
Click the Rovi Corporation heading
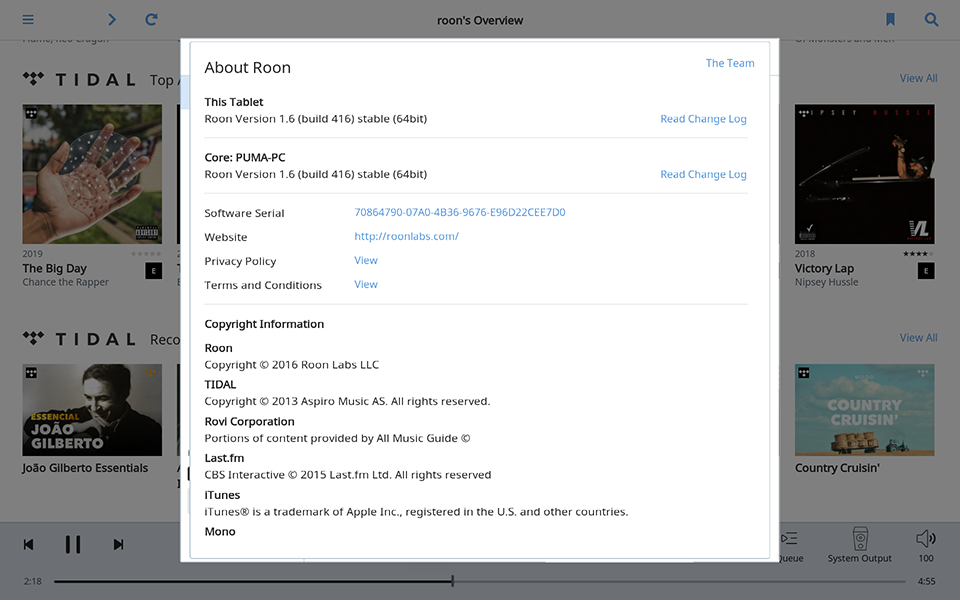coord(249,421)
